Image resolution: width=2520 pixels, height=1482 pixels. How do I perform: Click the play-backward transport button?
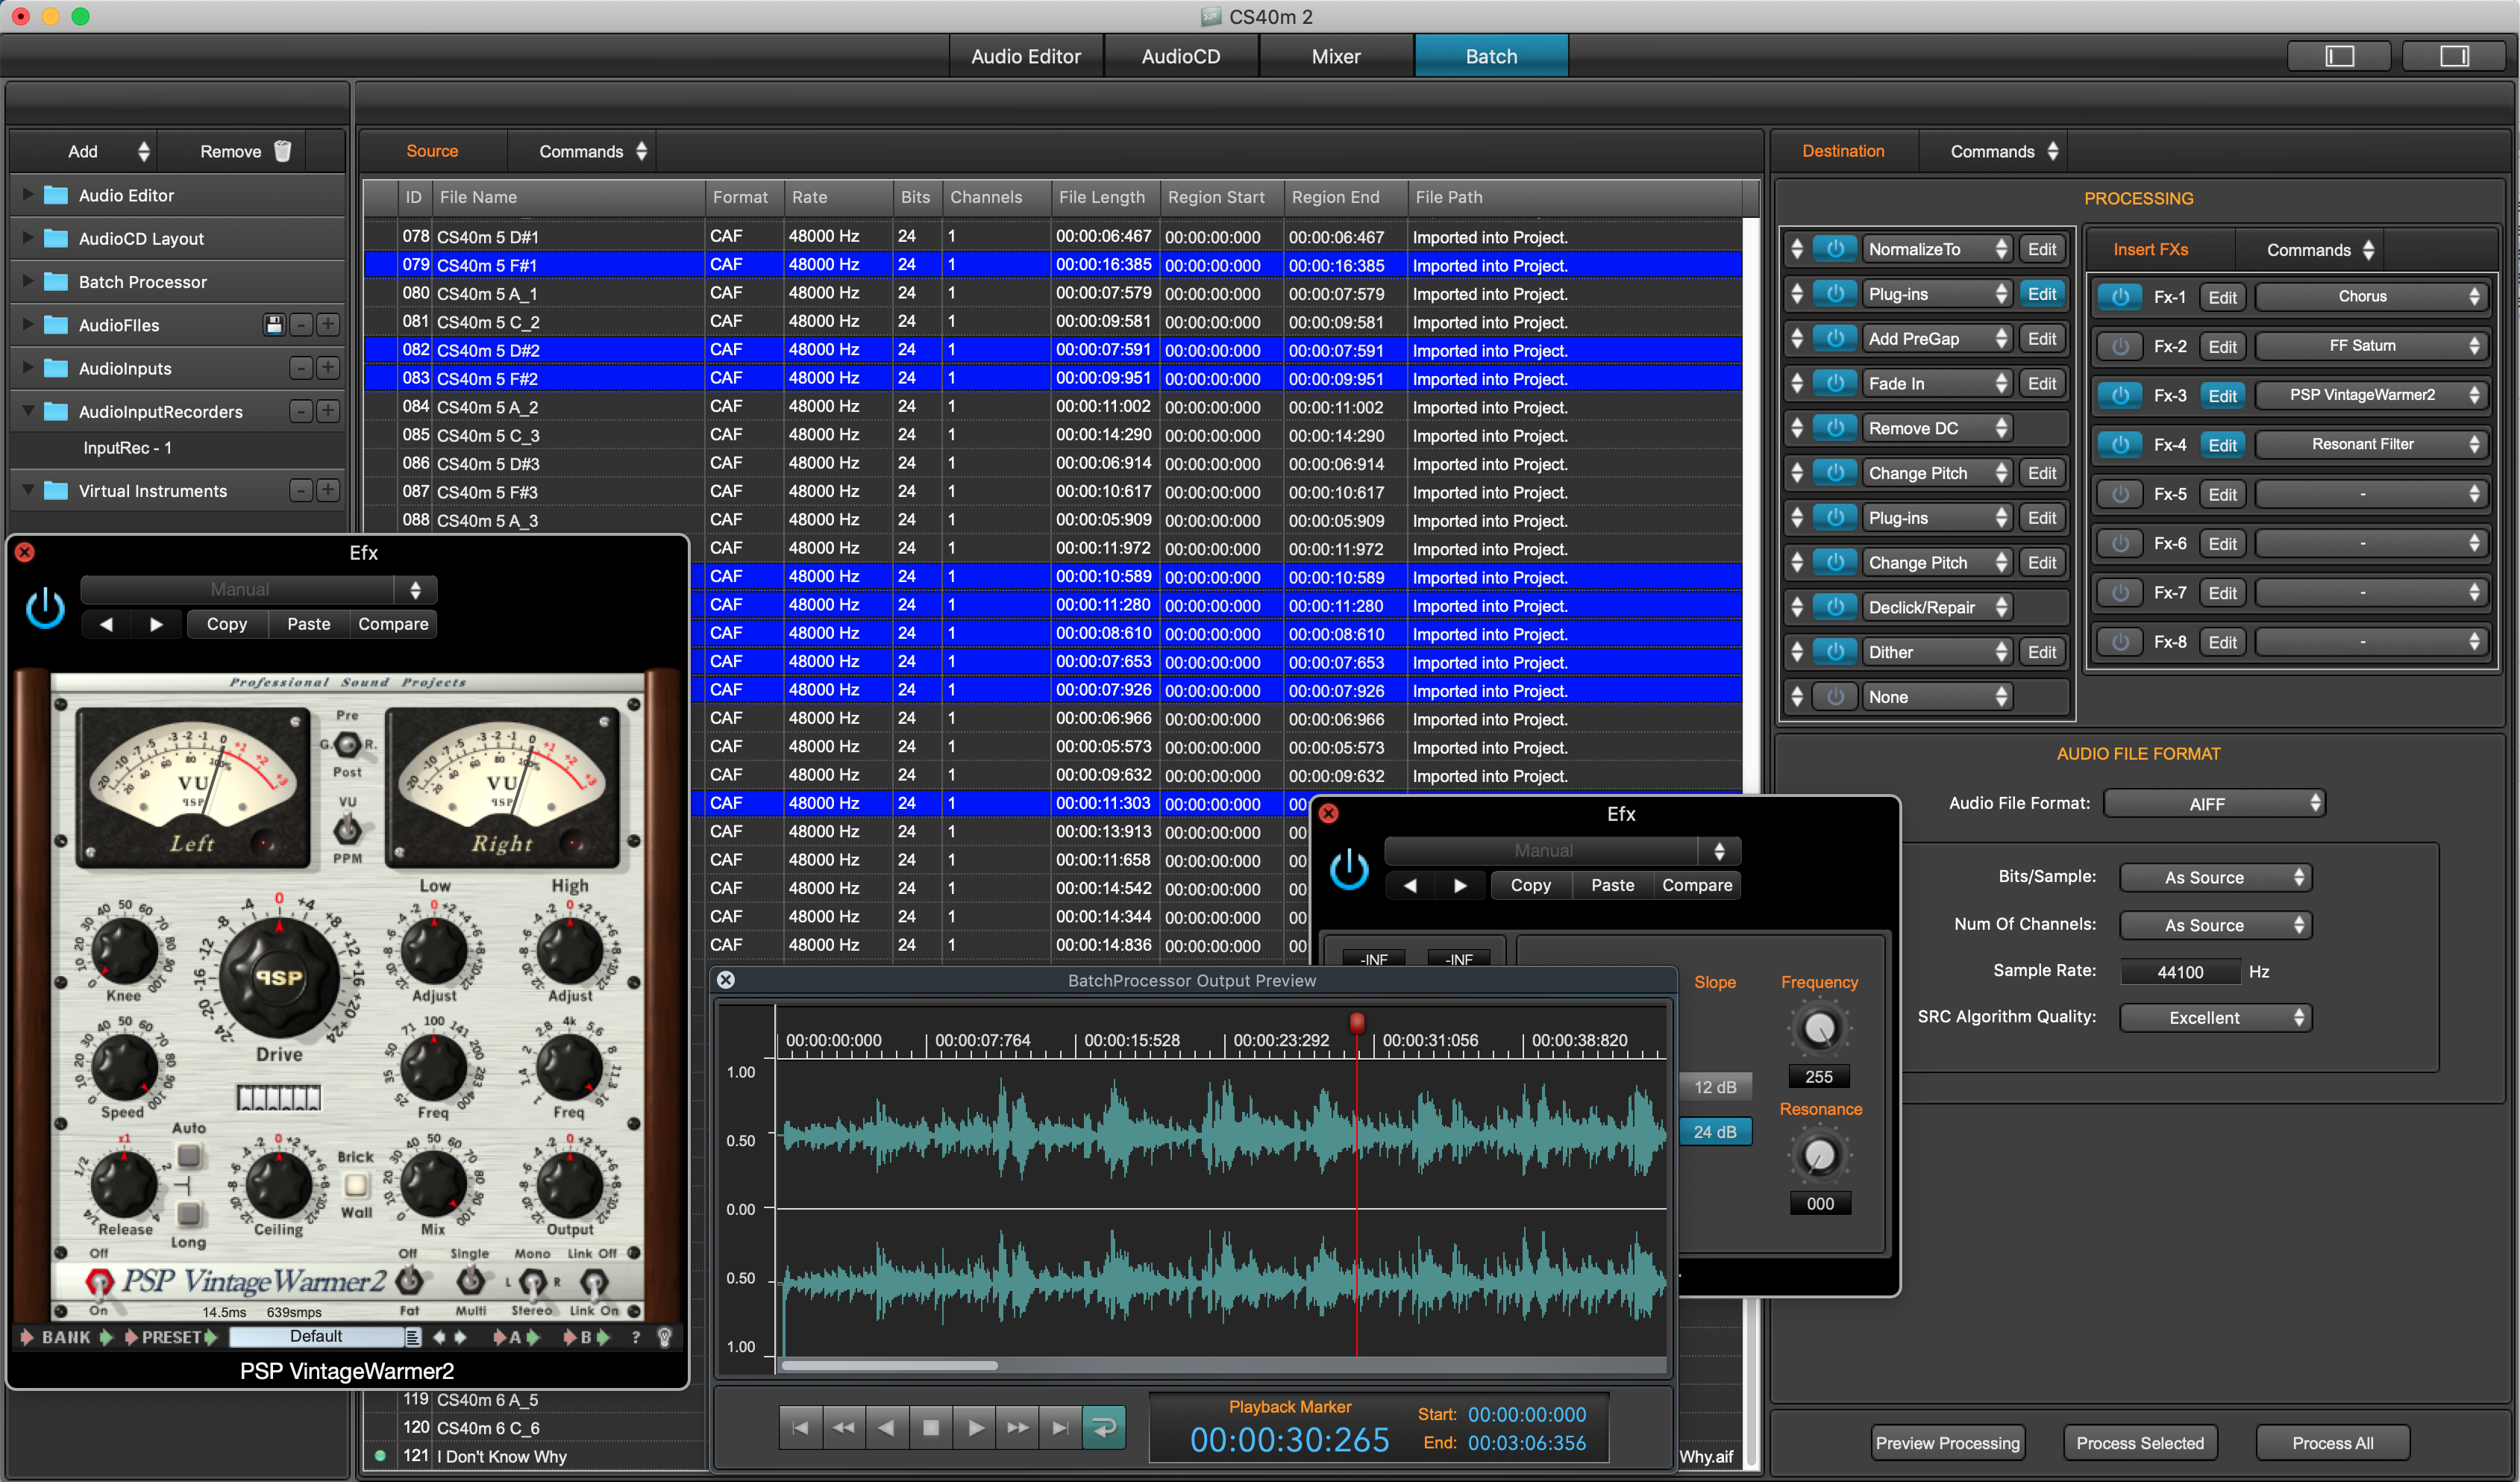coord(886,1428)
